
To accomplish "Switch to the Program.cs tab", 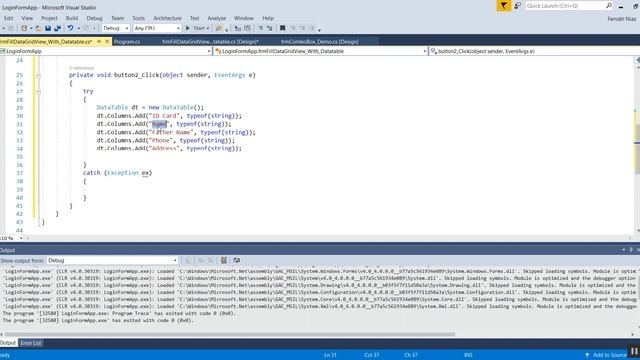I will tap(127, 42).
